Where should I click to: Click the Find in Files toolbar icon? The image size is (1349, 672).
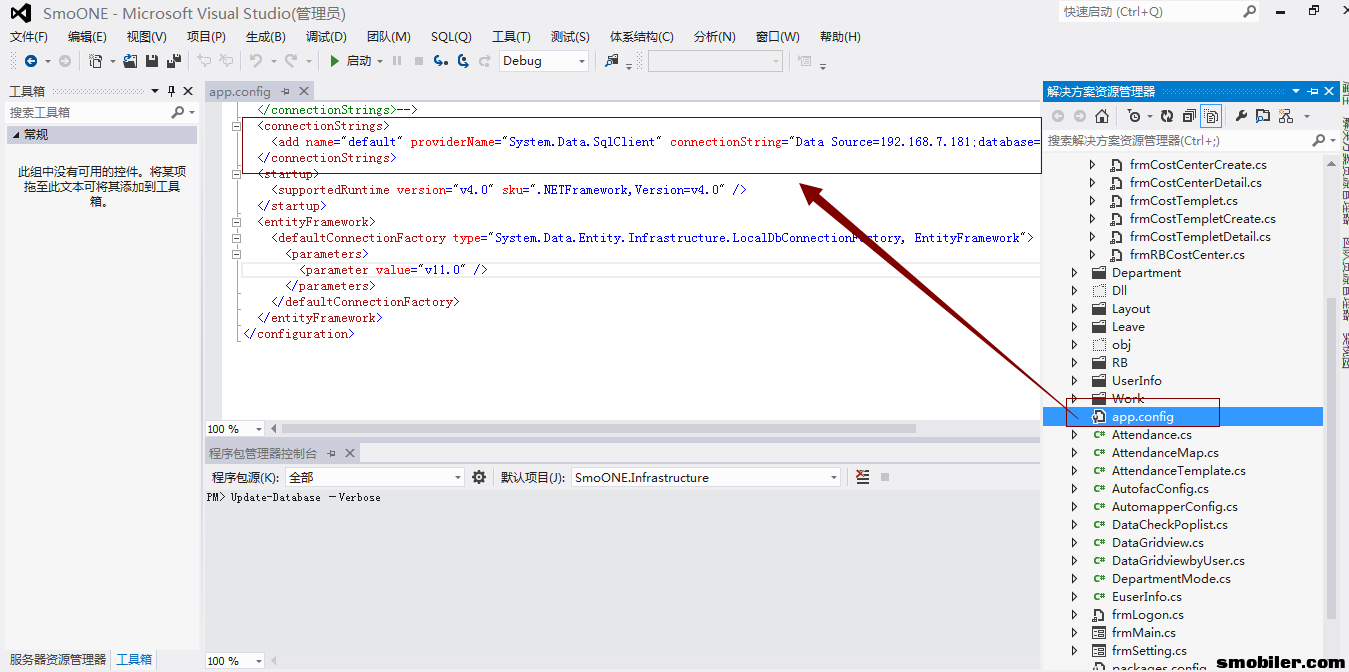(612, 61)
